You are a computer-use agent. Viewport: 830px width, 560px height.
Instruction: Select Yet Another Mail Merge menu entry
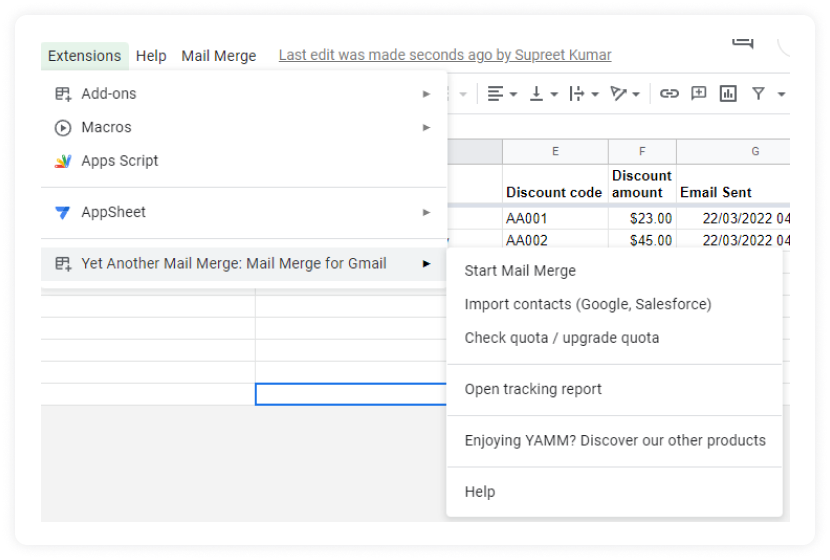tap(244, 264)
